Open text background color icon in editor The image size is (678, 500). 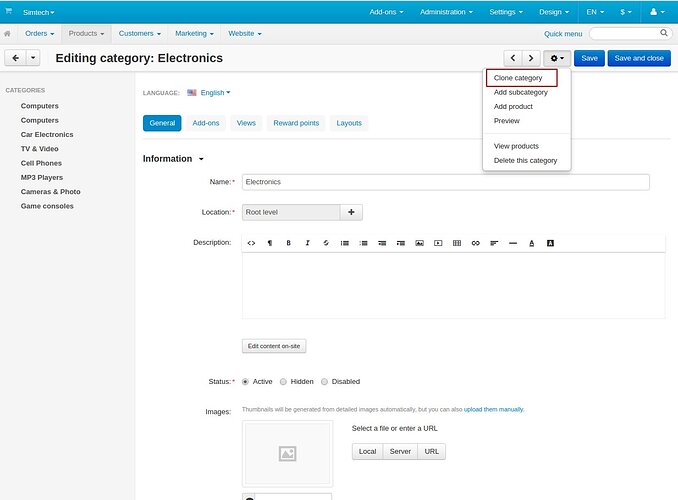(550, 243)
